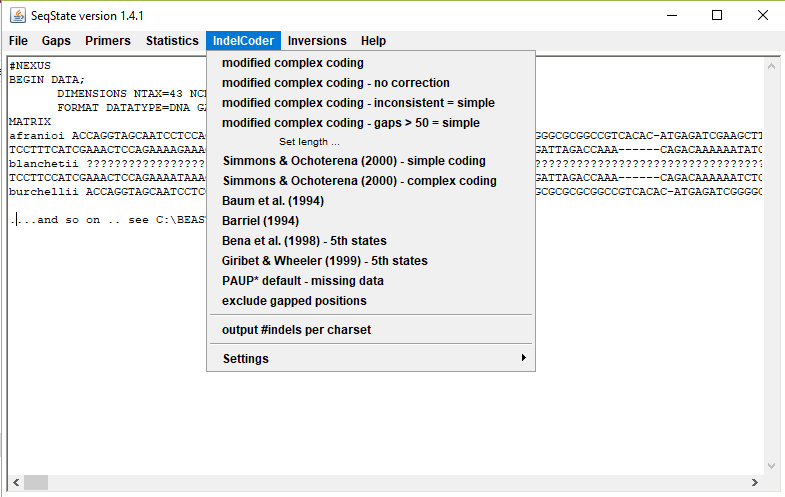This screenshot has width=785, height=497.
Task: Click Set length... entry
Action: click(x=309, y=142)
